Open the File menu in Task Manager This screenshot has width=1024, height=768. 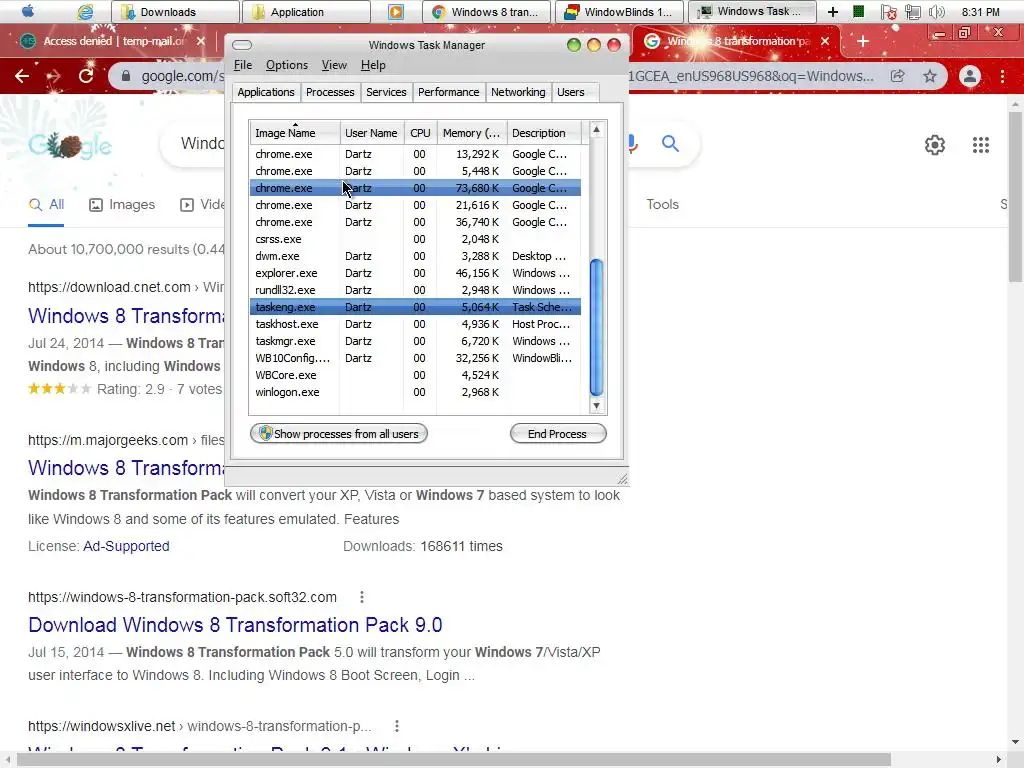pyautogui.click(x=243, y=65)
